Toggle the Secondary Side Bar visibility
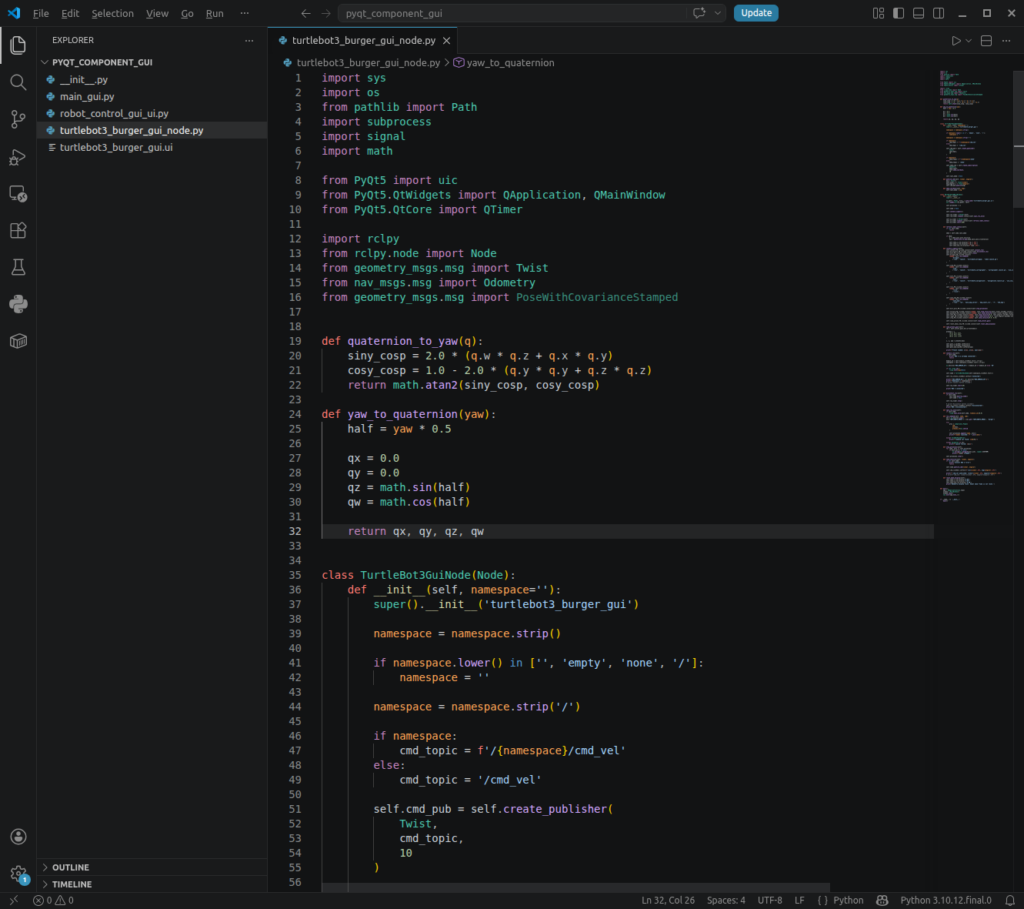This screenshot has width=1024, height=909. pyautogui.click(x=938, y=13)
